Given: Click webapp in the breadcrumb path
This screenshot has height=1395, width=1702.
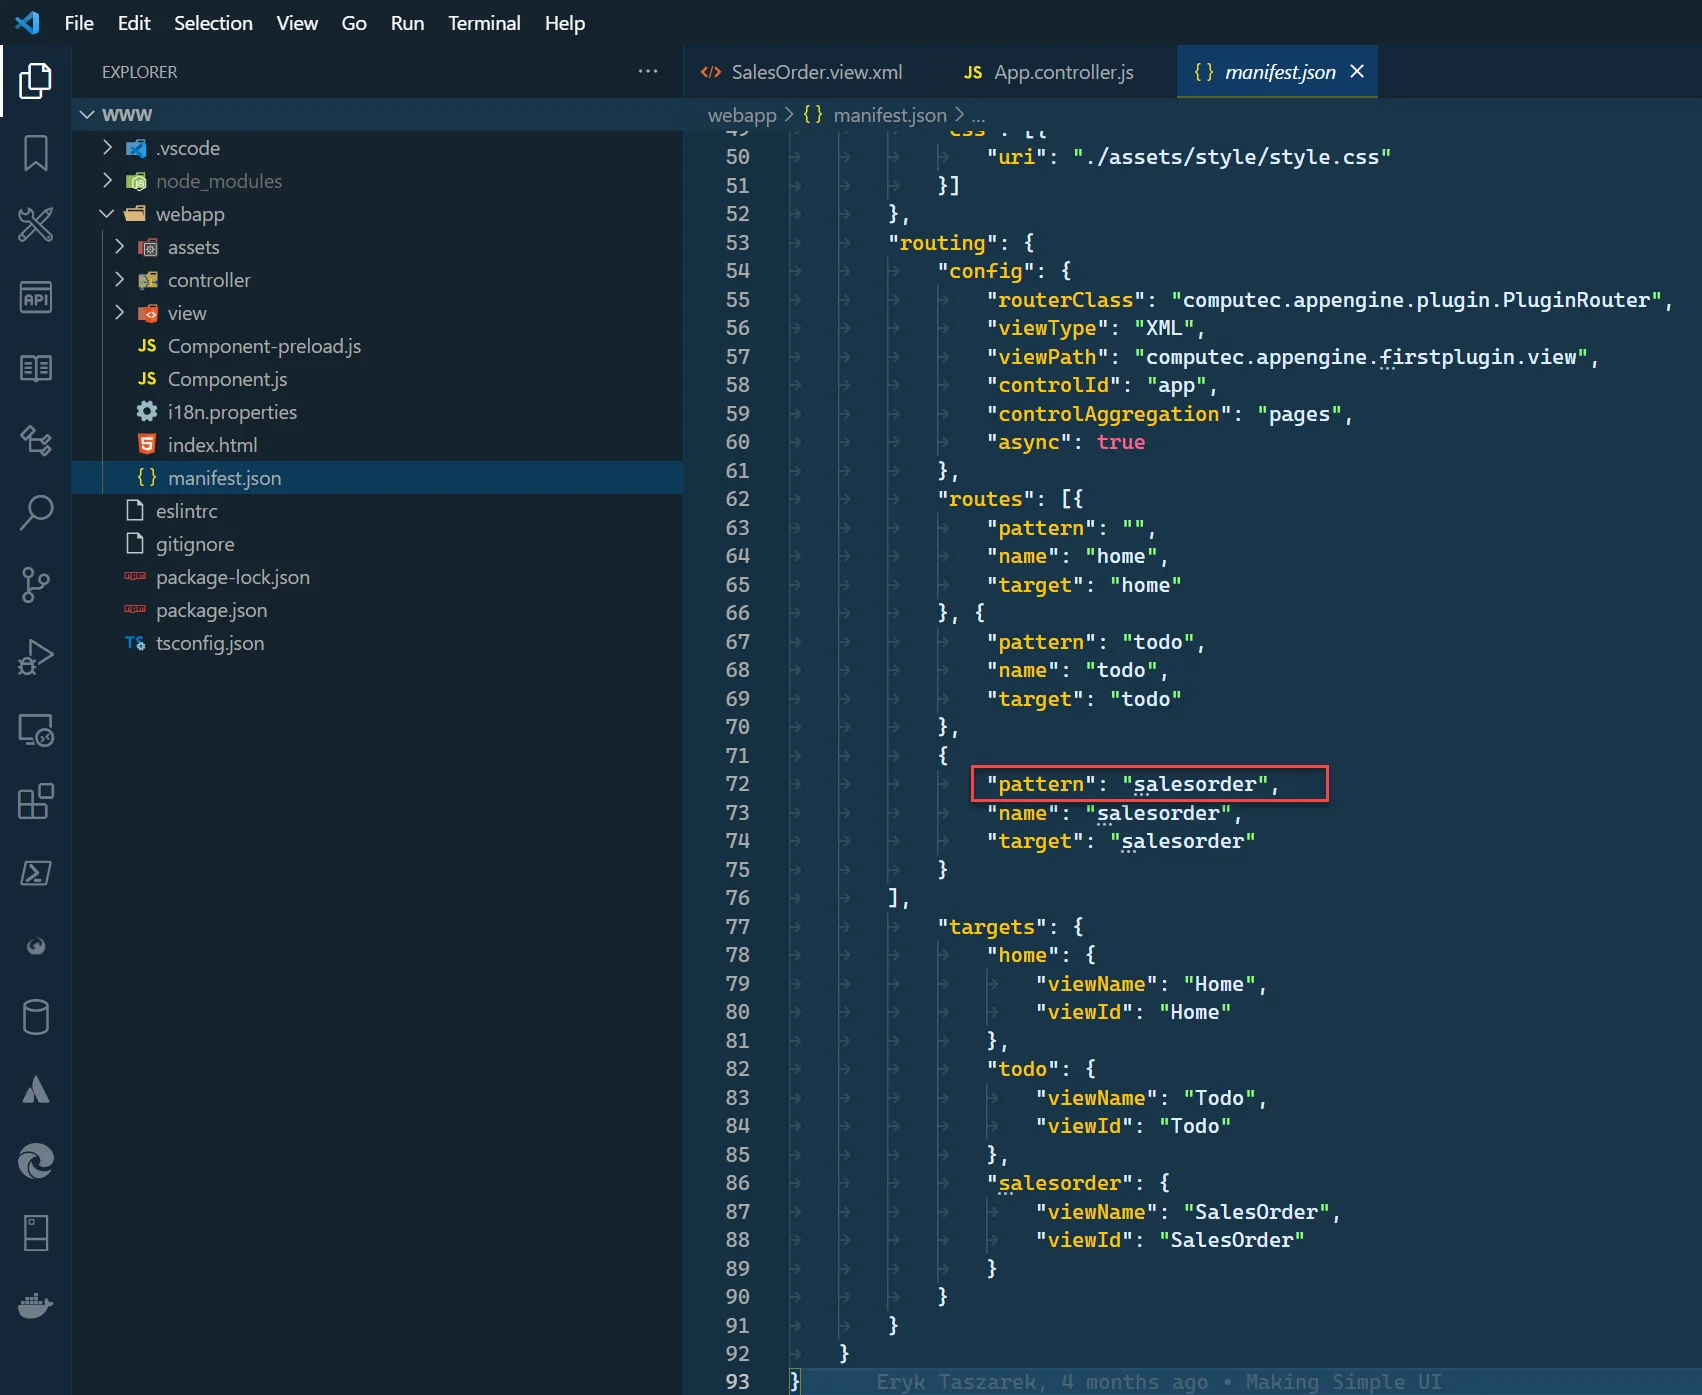Looking at the screenshot, I should tap(741, 115).
